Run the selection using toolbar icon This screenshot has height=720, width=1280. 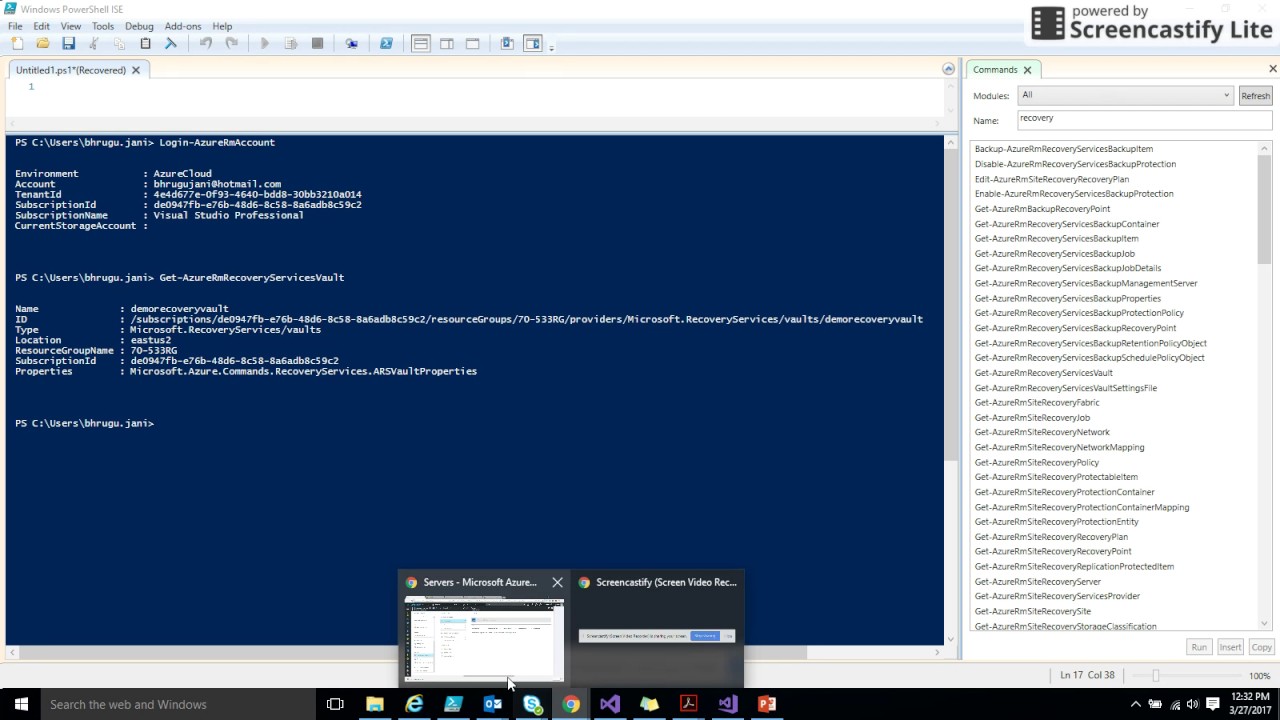291,43
